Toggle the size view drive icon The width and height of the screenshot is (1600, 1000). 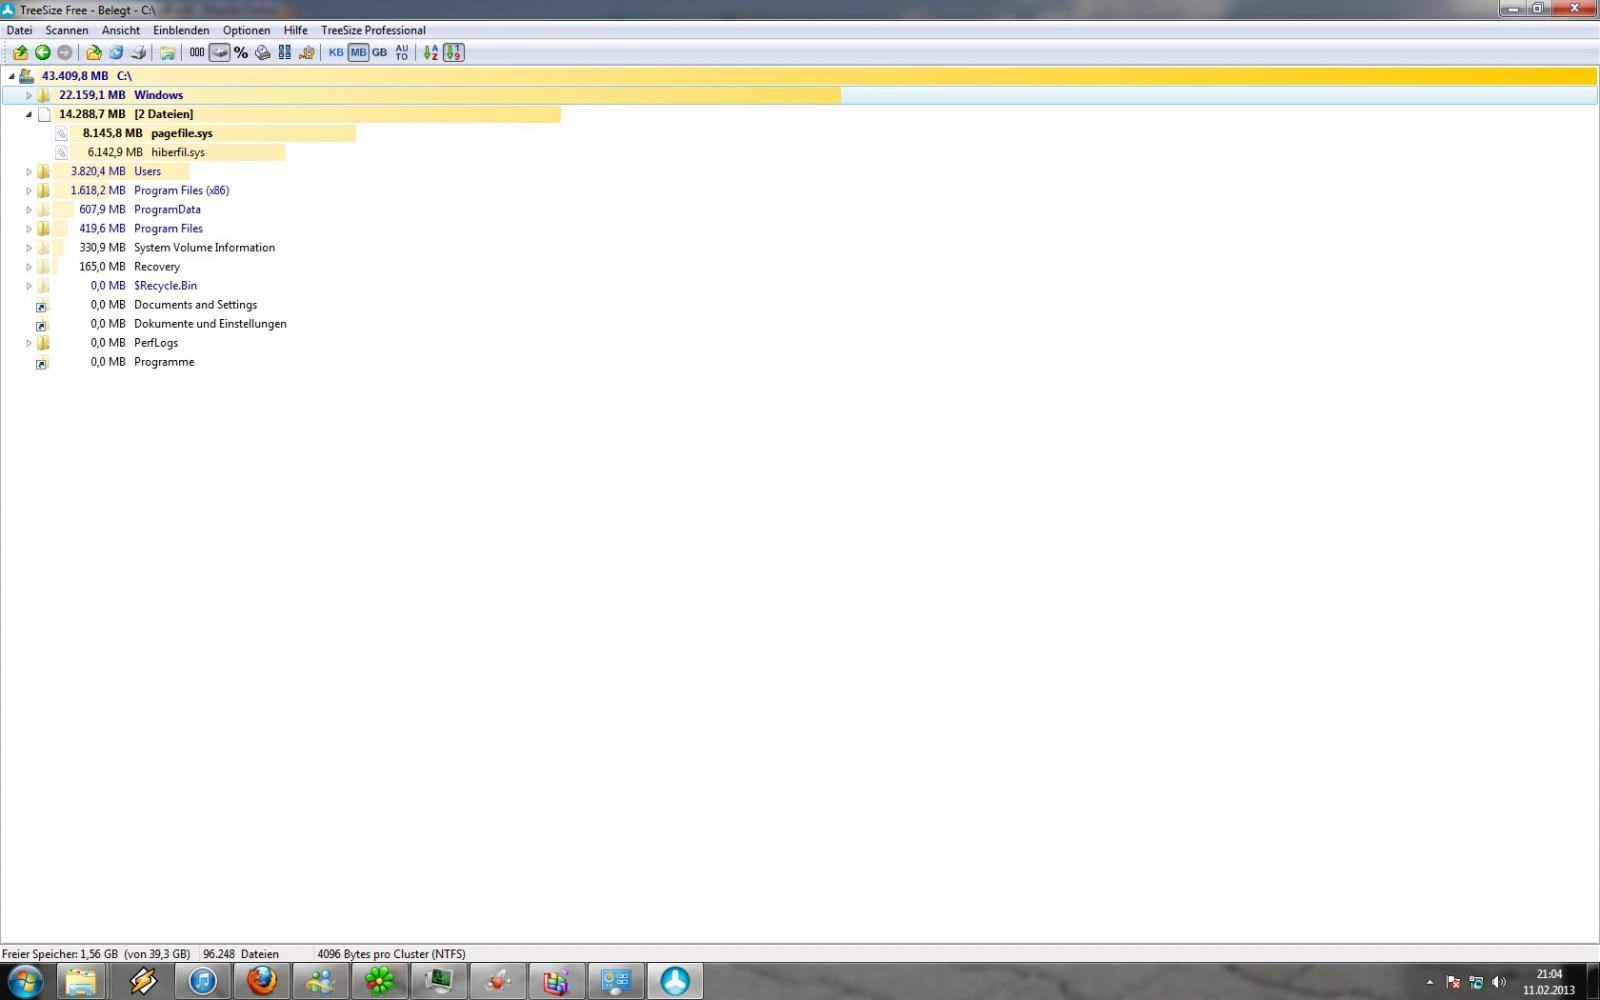pos(219,53)
